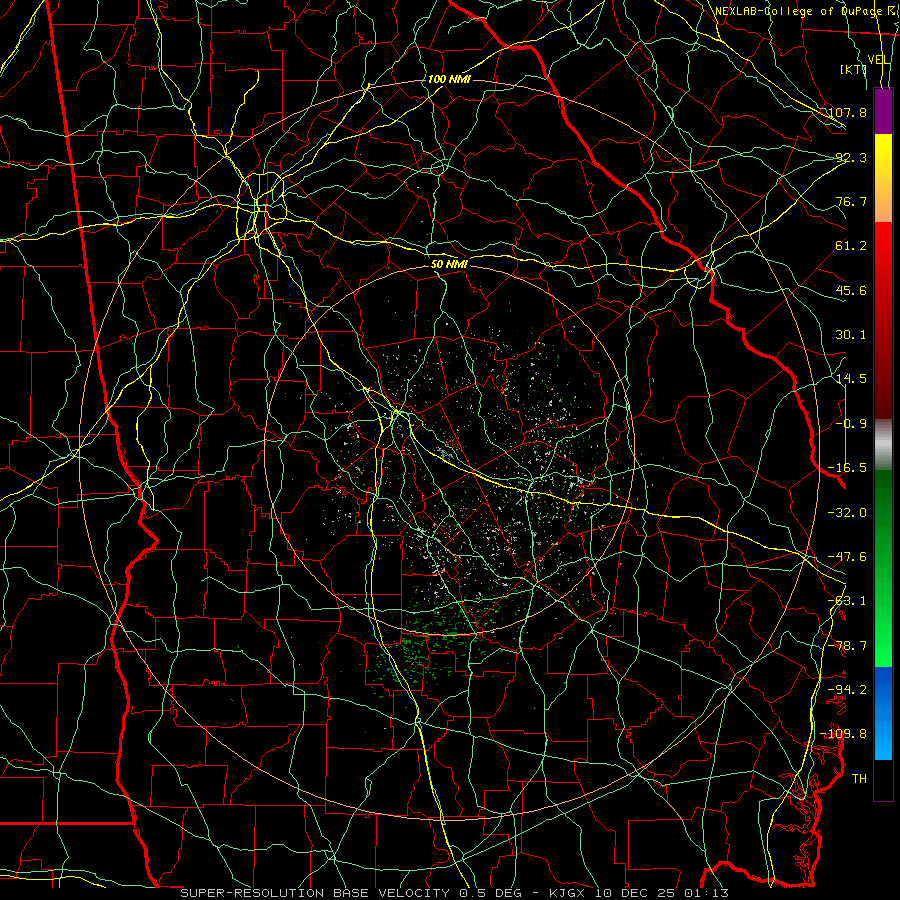The image size is (900, 900).
Task: Click the 50 NMI range ring label
Action: click(449, 265)
